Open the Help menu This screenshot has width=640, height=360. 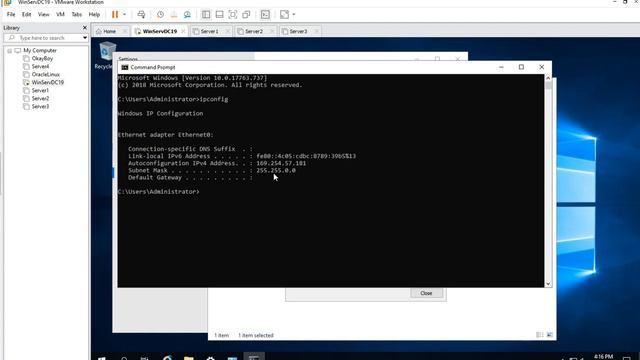pos(94,15)
